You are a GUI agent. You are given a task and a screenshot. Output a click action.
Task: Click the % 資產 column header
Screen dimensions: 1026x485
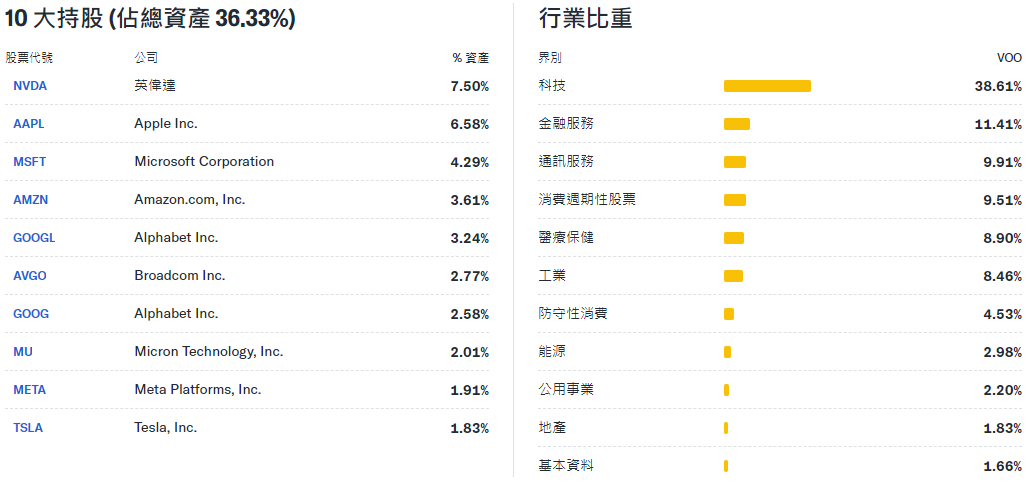click(470, 58)
